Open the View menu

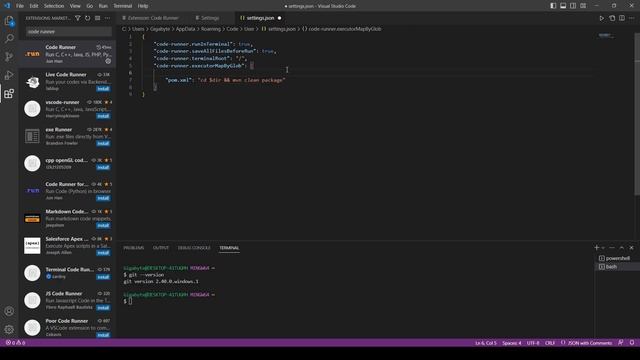(x=75, y=6)
